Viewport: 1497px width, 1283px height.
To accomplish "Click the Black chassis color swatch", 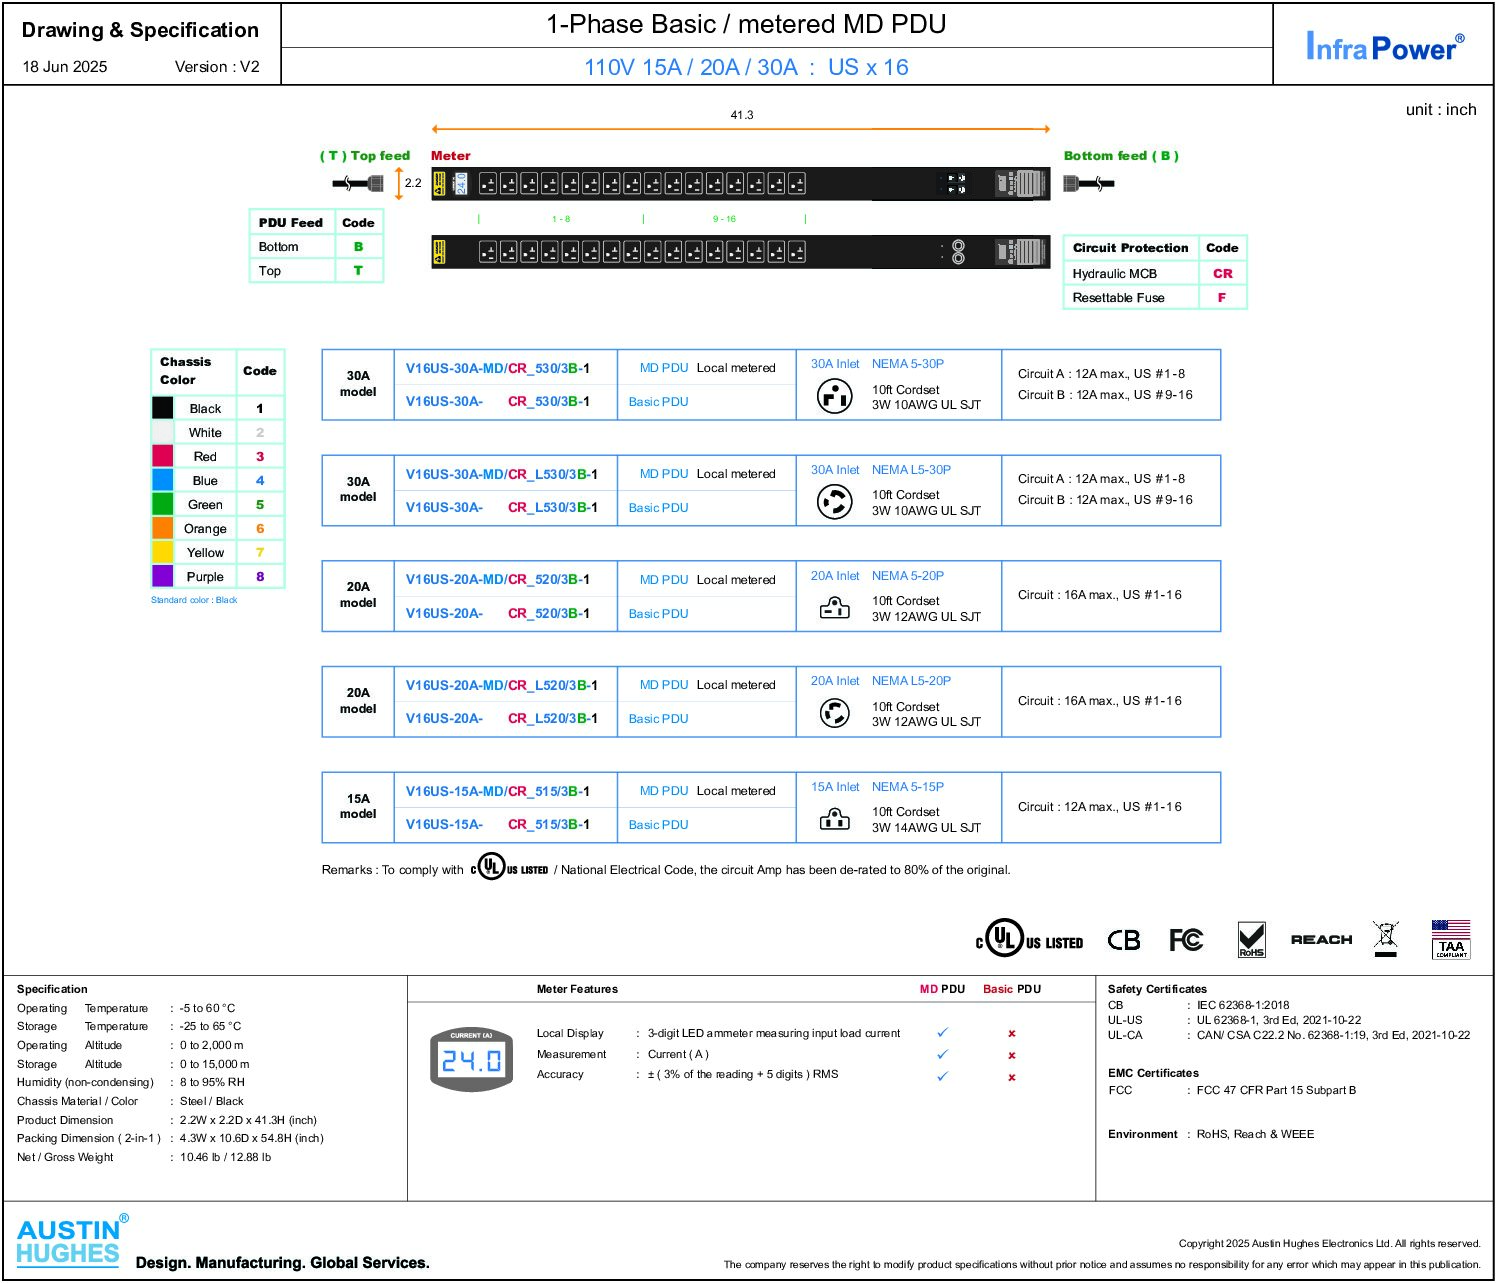I will 163,408.
